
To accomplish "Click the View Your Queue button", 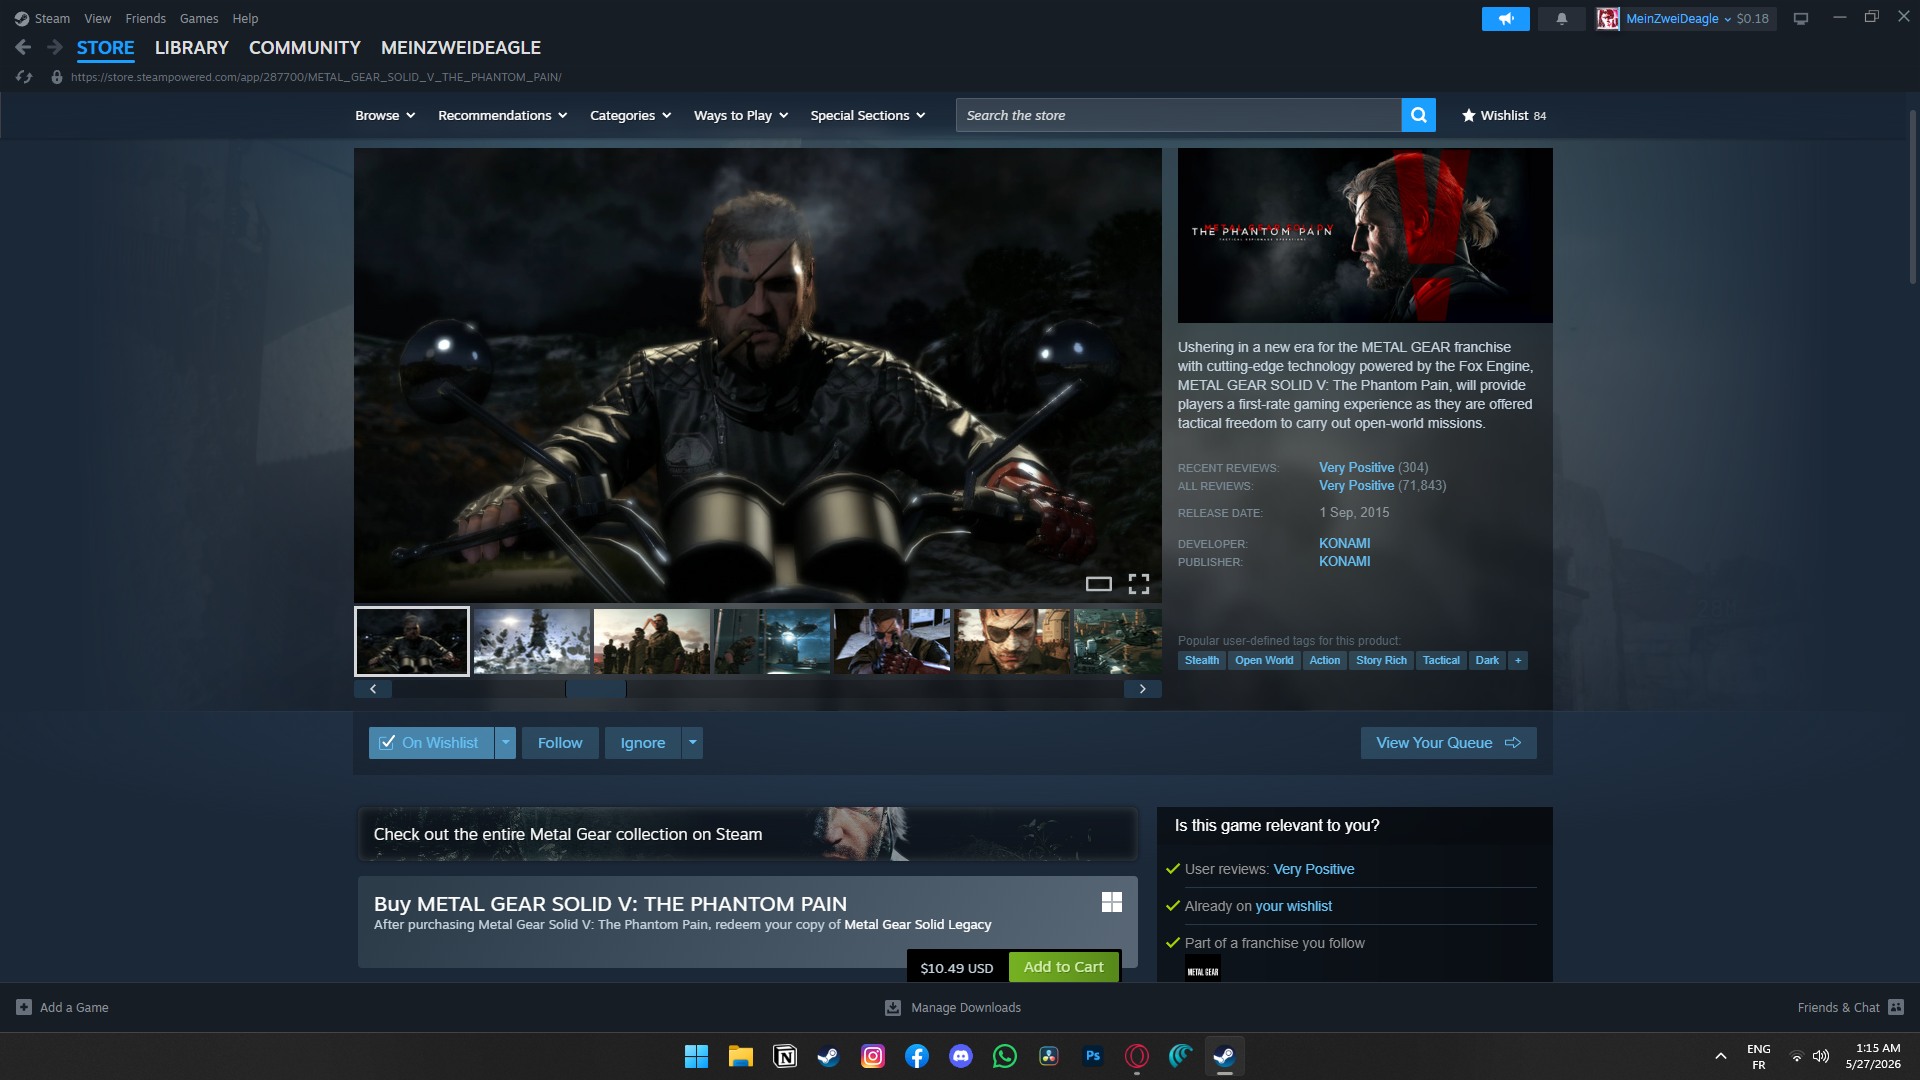I will (x=1448, y=743).
